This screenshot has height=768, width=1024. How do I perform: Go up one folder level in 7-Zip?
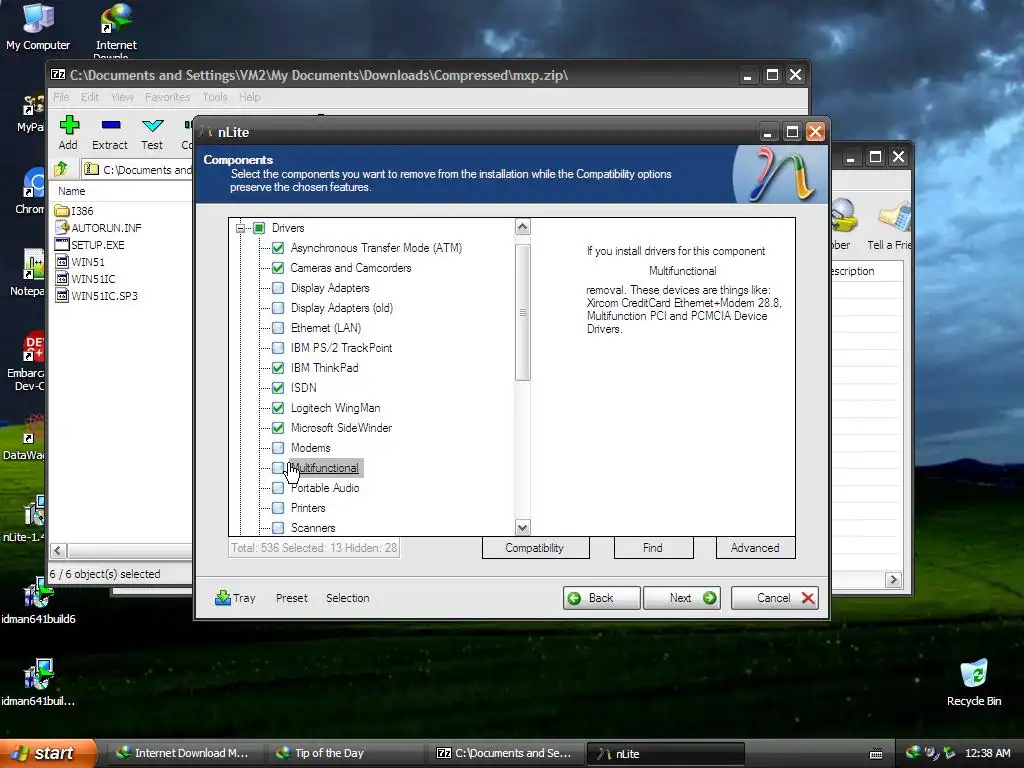click(x=61, y=169)
